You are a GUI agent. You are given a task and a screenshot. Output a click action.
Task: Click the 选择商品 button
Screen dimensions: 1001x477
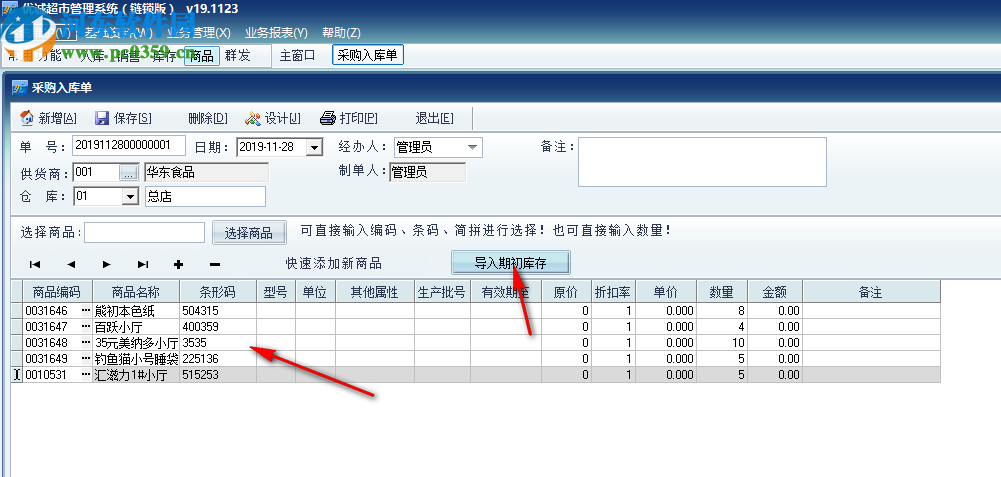pos(249,233)
